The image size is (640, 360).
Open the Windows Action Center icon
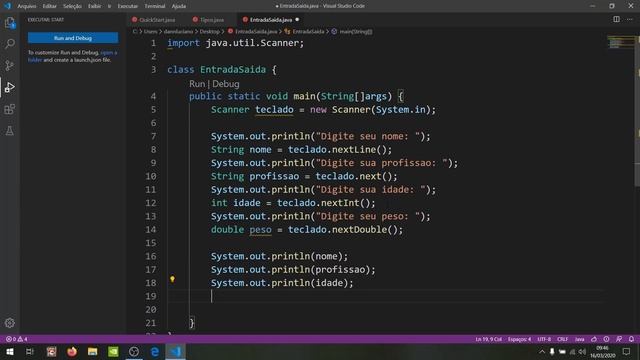point(627,351)
